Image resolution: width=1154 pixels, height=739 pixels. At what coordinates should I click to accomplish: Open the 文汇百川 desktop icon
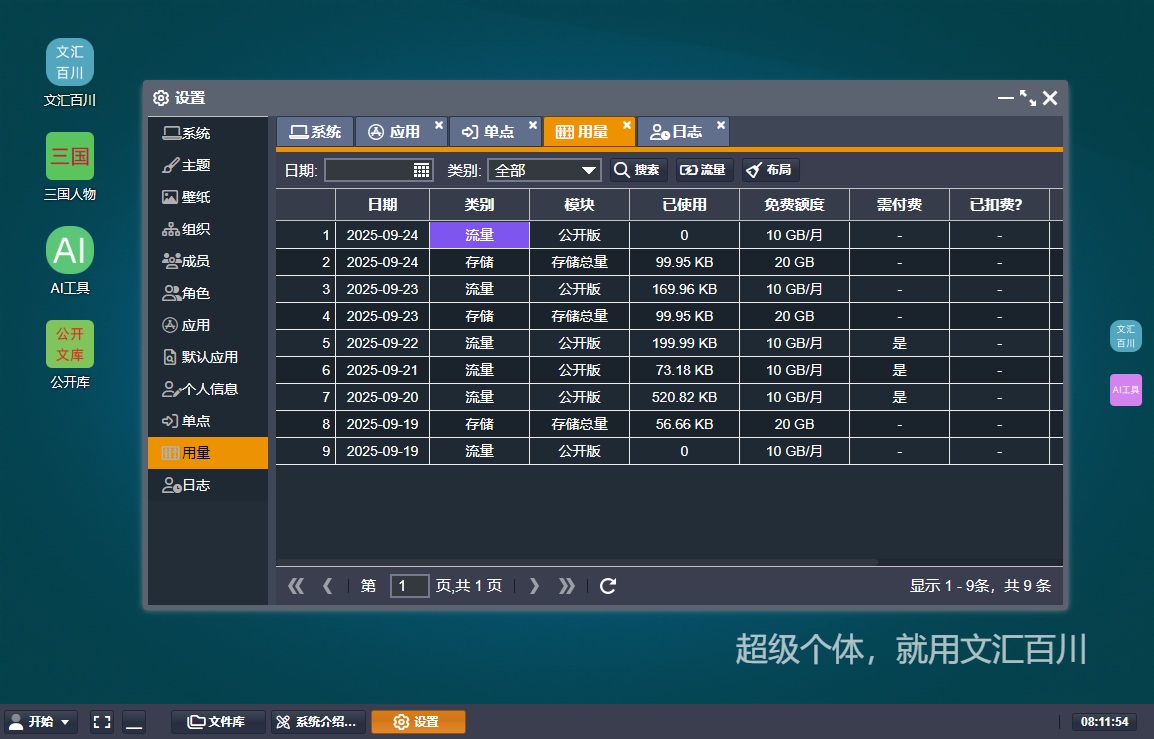click(x=69, y=62)
